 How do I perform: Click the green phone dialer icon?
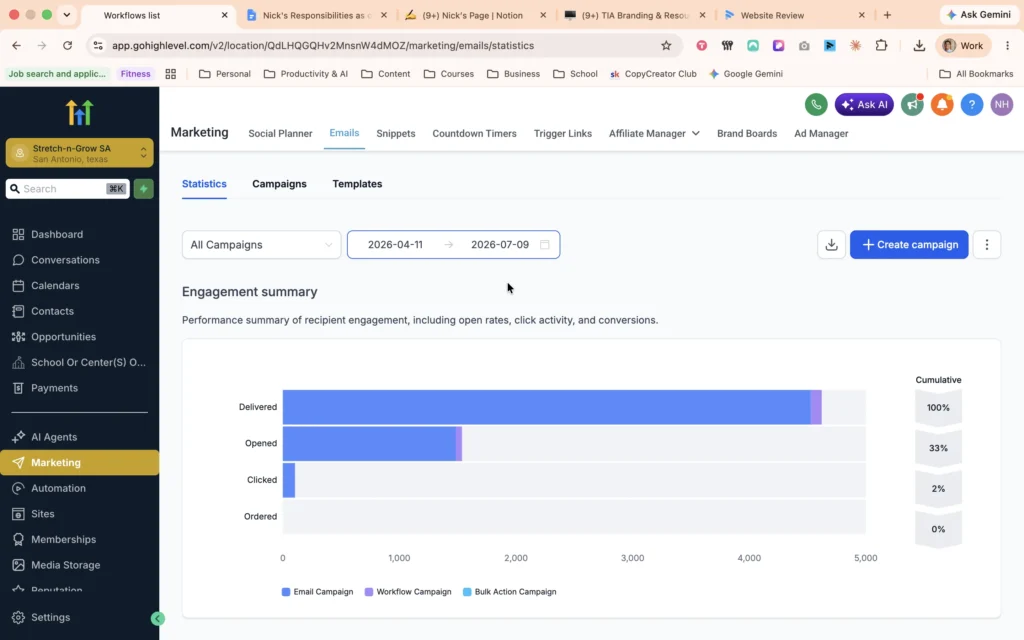(x=816, y=104)
